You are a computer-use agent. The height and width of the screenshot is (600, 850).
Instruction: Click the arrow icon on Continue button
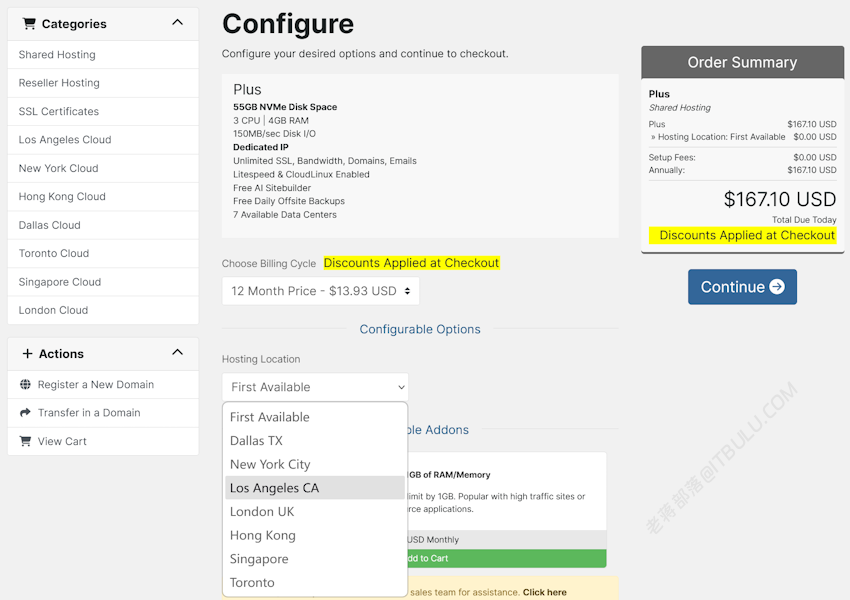click(777, 287)
